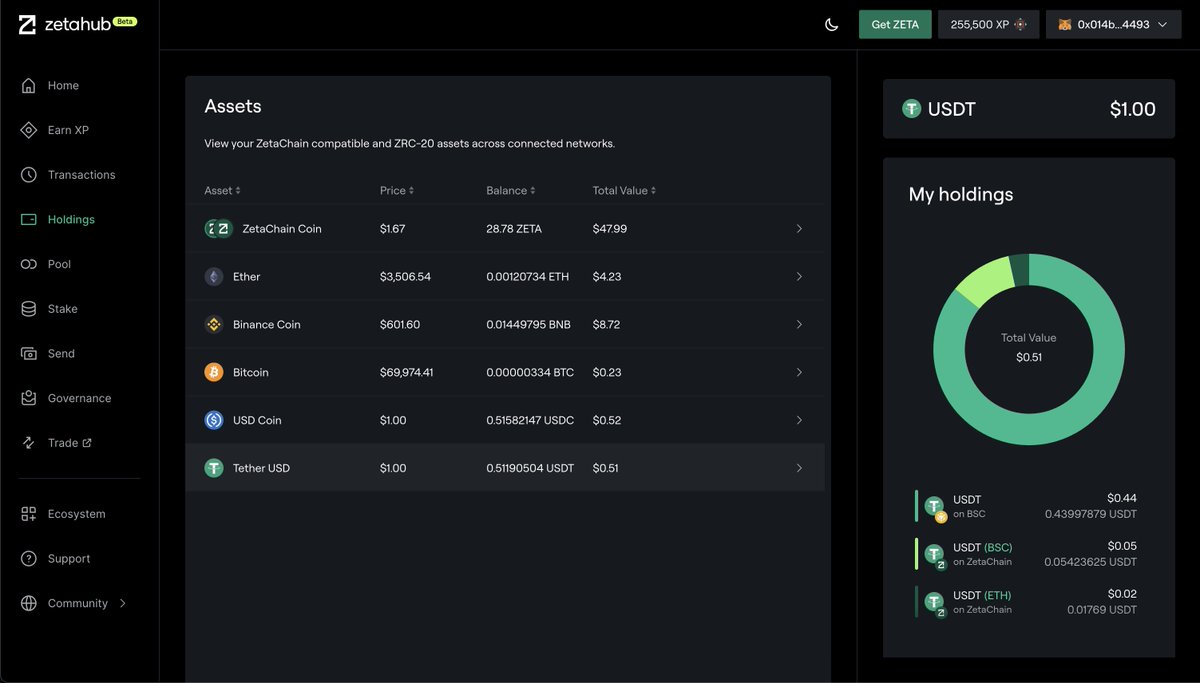
Task: Go to Home in sidebar
Action: 63,86
